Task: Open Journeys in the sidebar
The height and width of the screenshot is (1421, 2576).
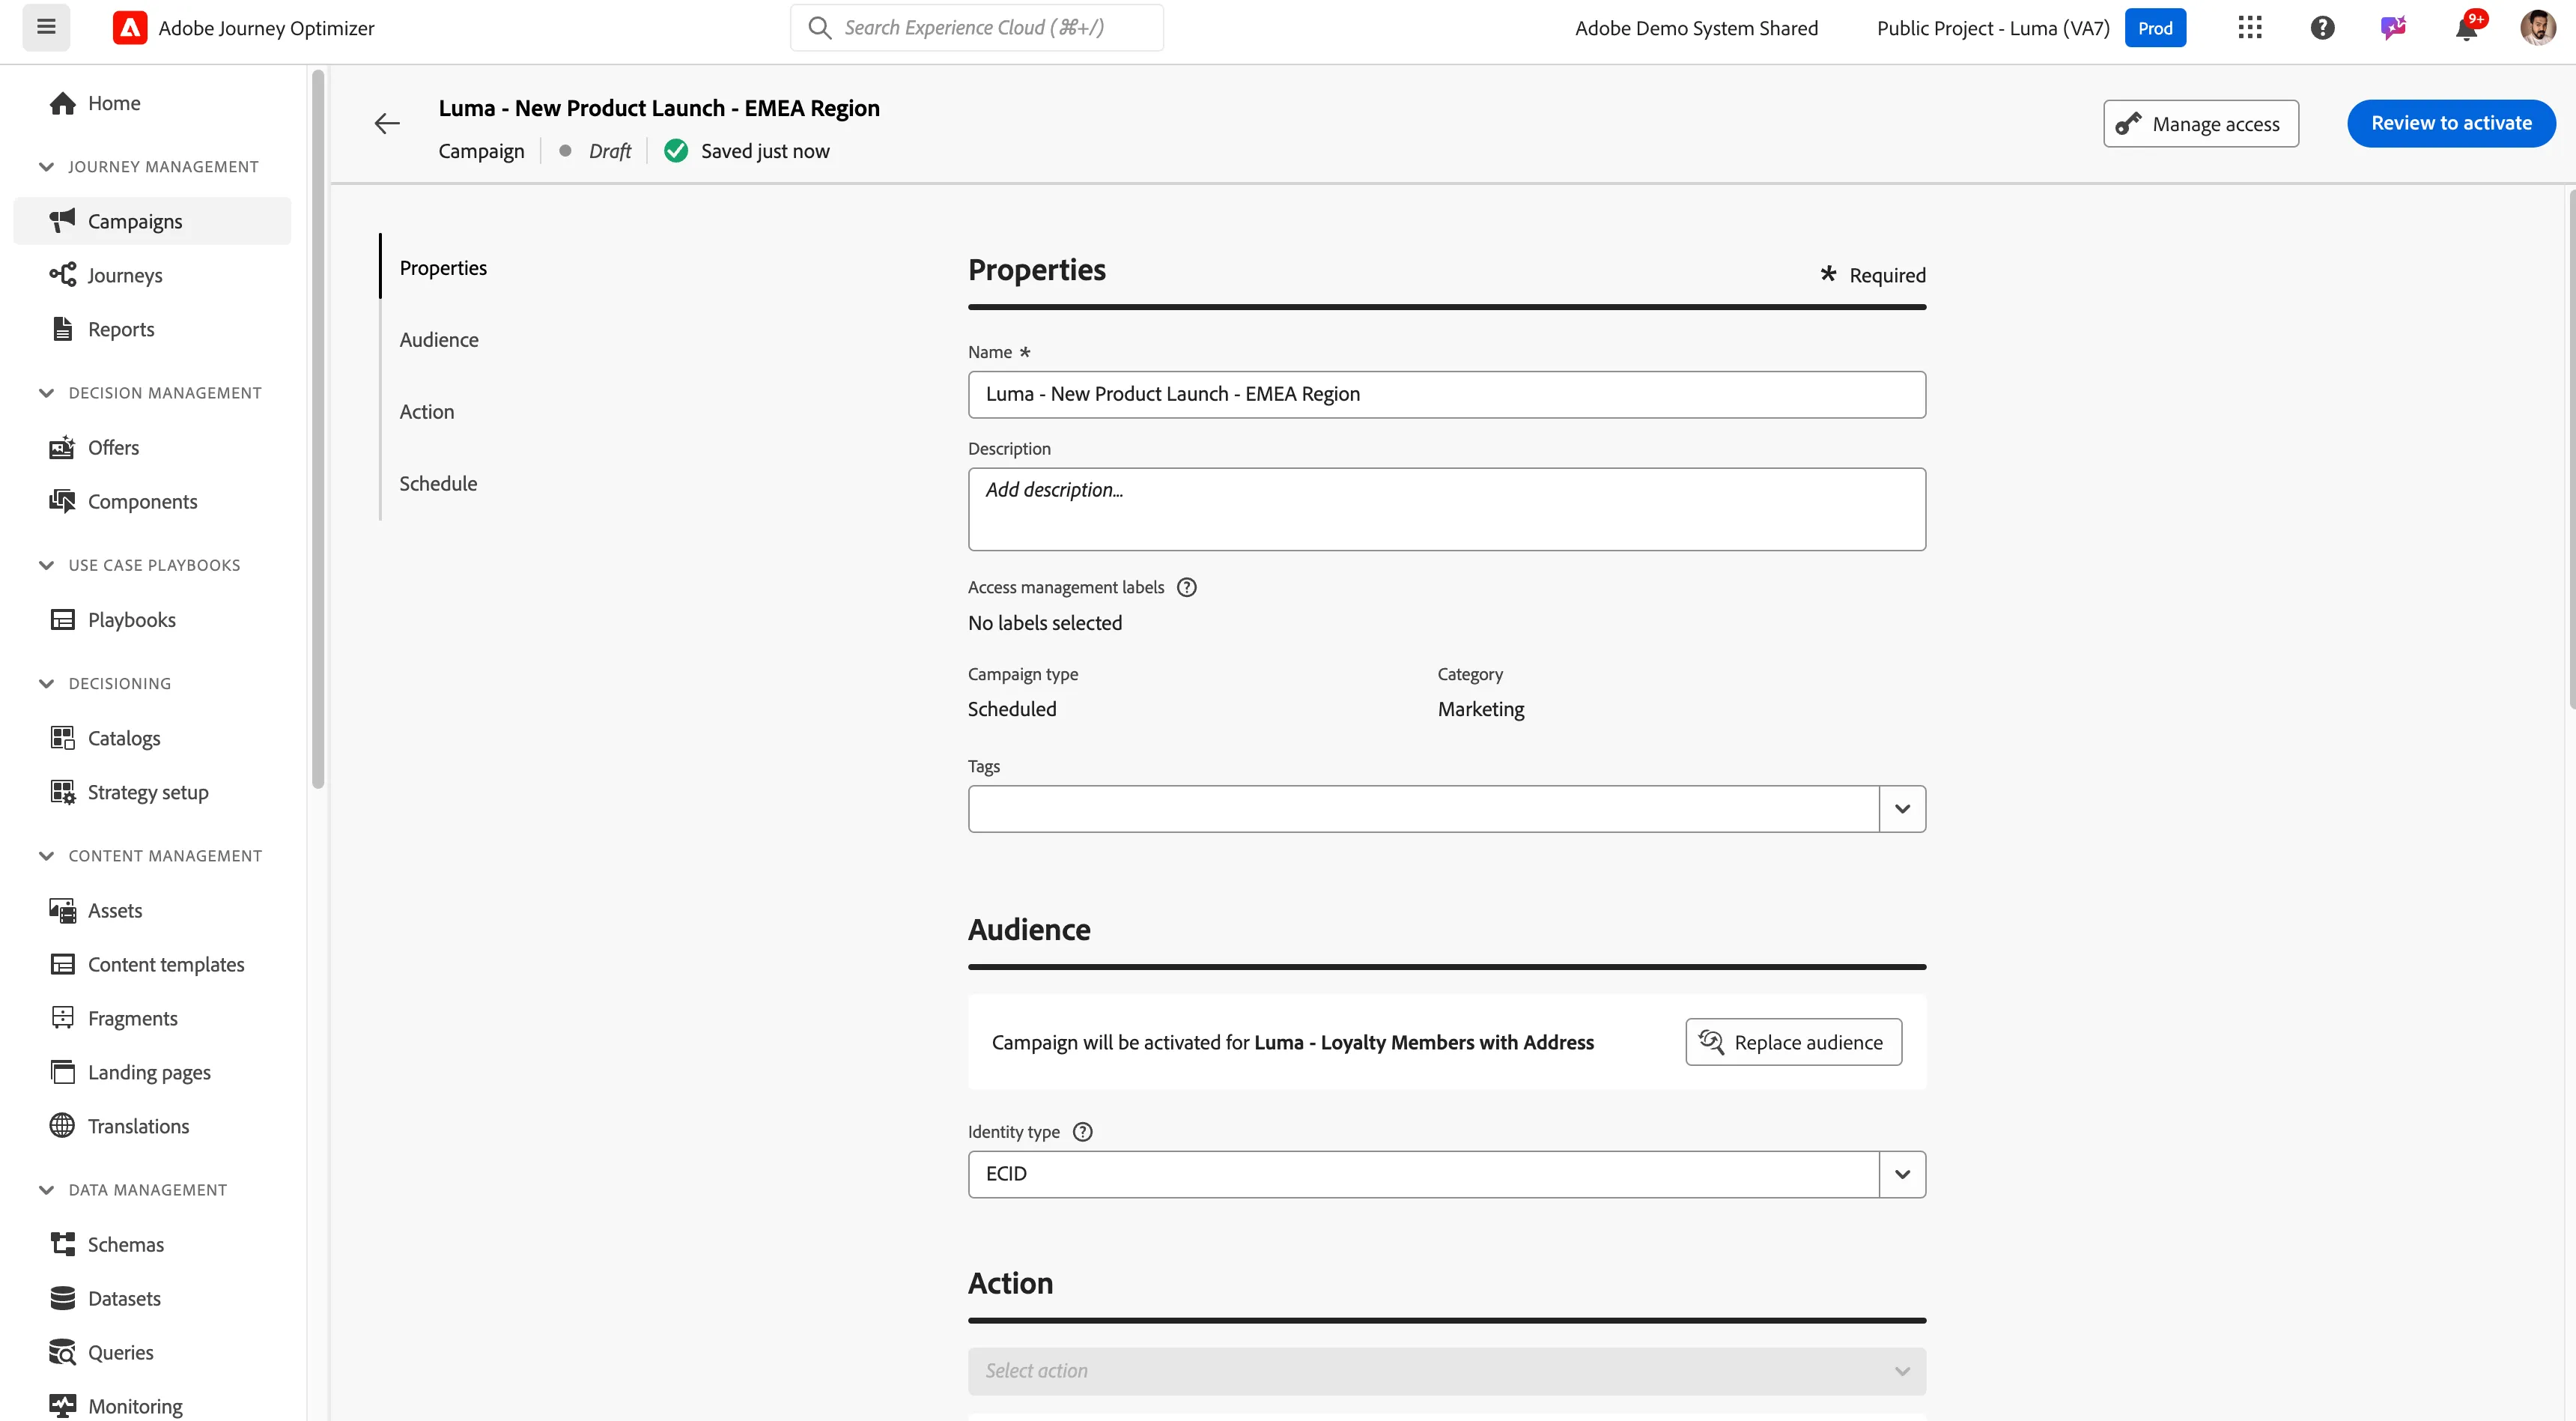Action: click(152, 275)
